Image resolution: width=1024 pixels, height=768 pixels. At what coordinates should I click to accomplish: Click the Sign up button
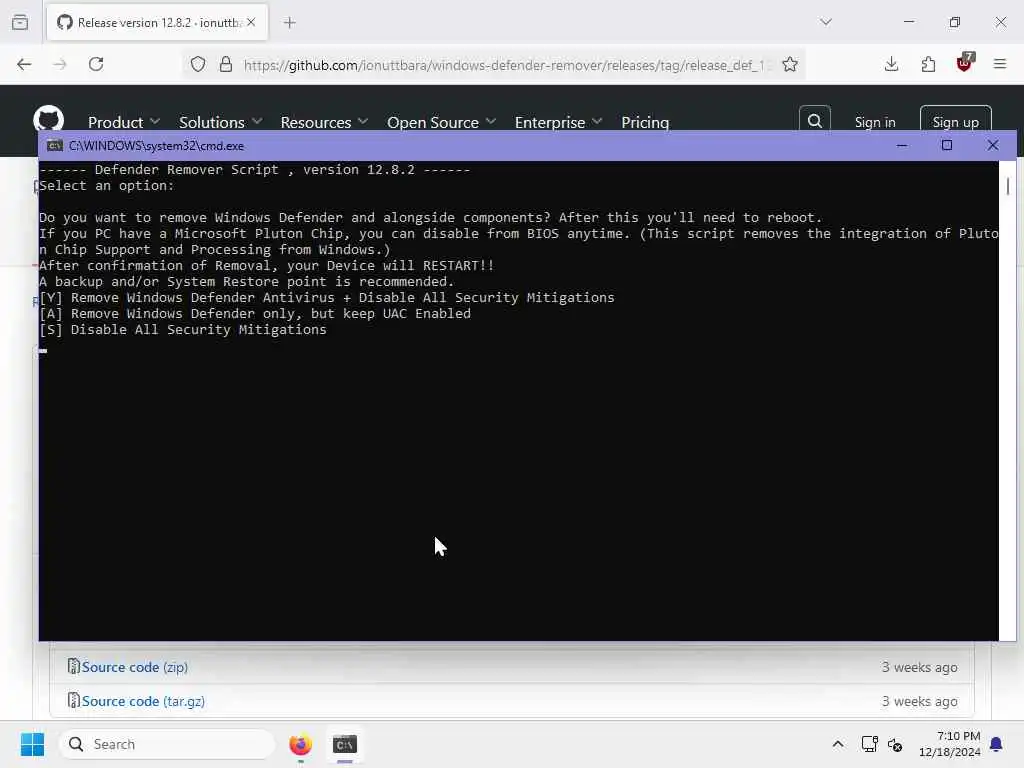(x=955, y=121)
